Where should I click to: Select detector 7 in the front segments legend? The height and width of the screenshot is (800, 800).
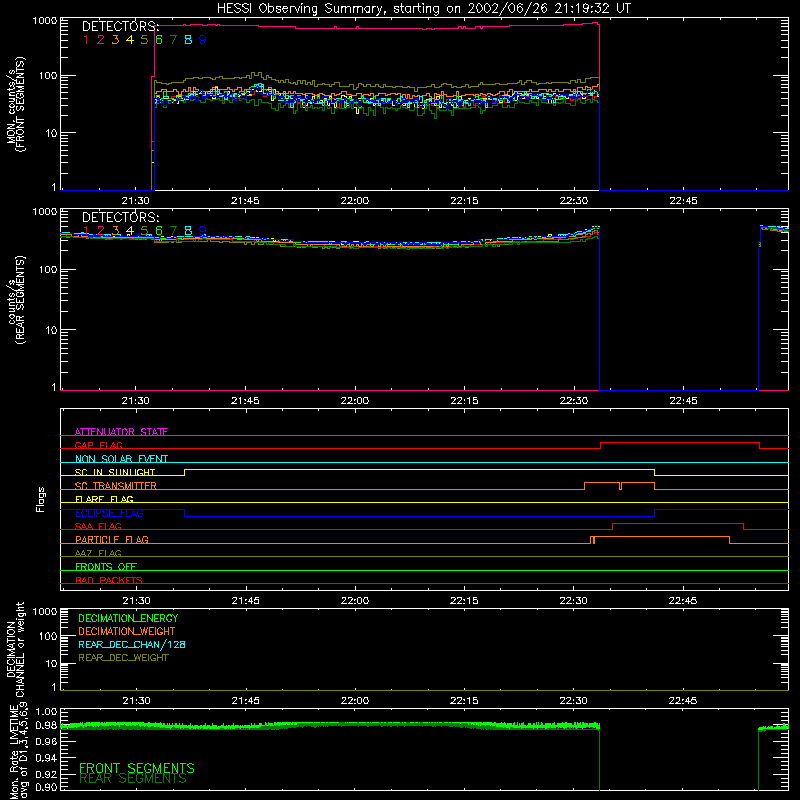173,40
